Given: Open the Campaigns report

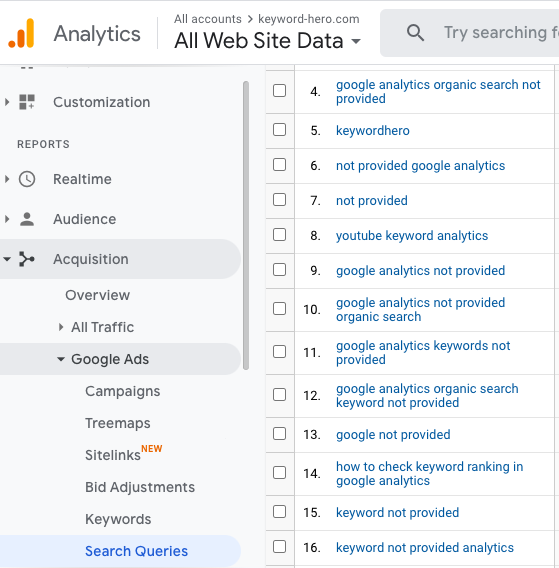Looking at the screenshot, I should point(122,391).
